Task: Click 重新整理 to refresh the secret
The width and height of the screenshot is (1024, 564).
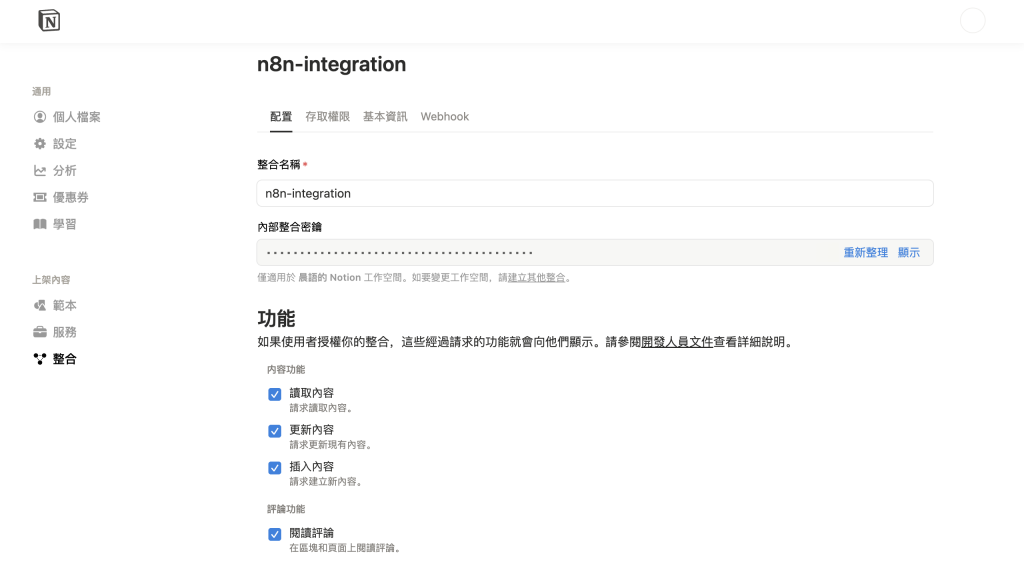Action: 865,253
